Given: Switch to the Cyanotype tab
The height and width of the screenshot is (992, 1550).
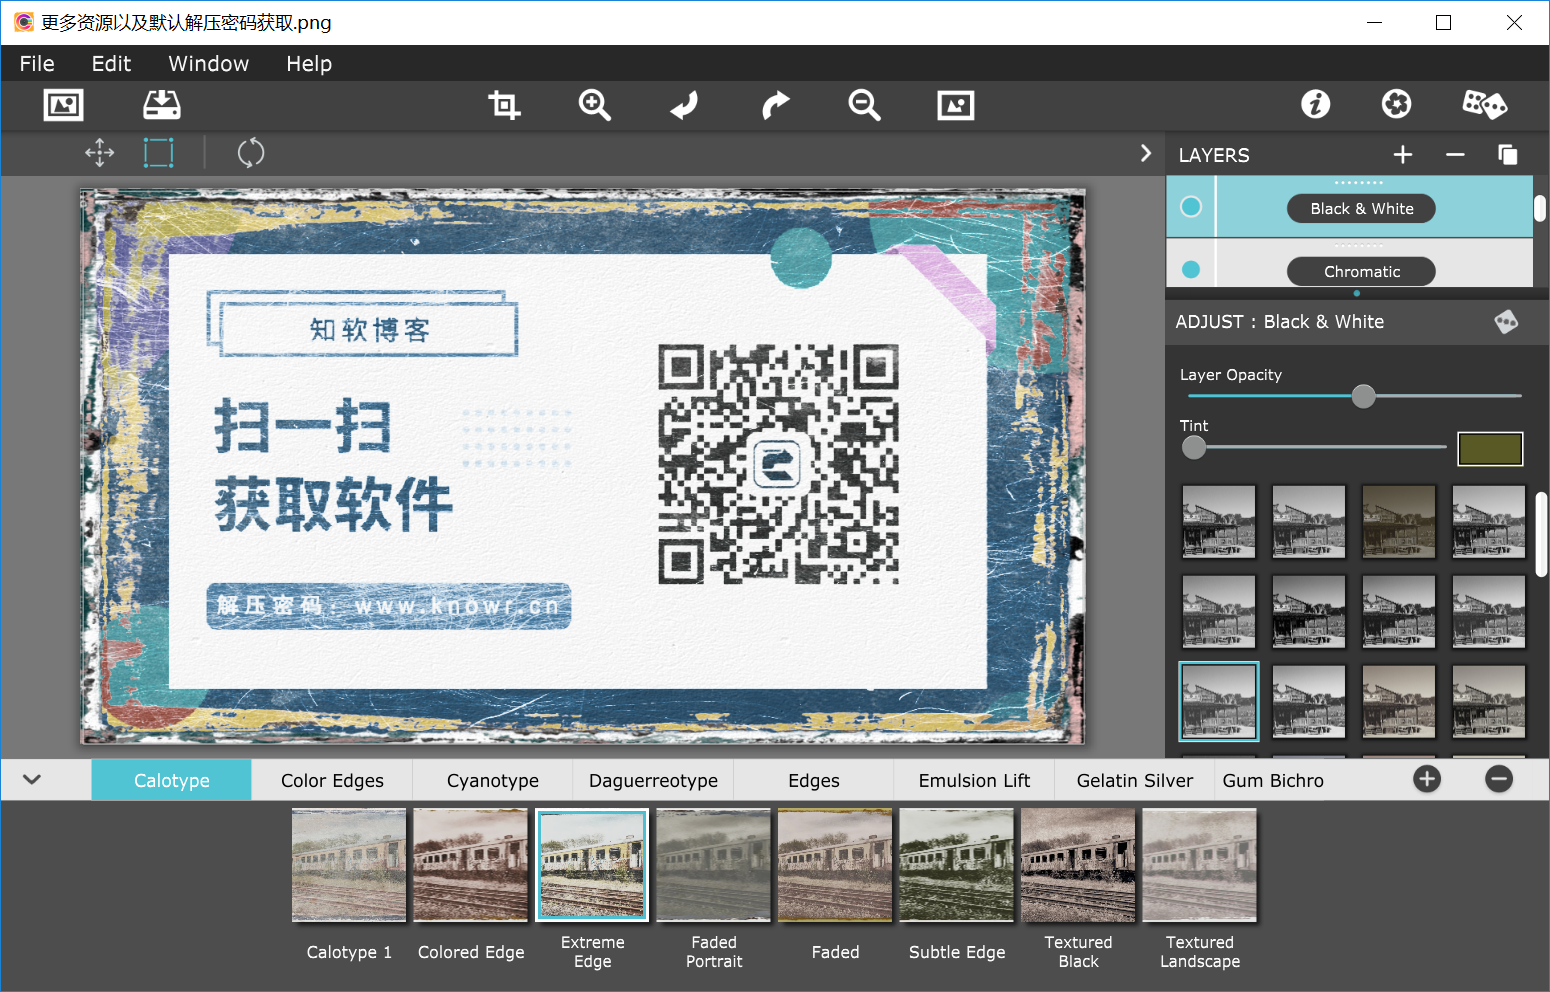Looking at the screenshot, I should coord(493,780).
